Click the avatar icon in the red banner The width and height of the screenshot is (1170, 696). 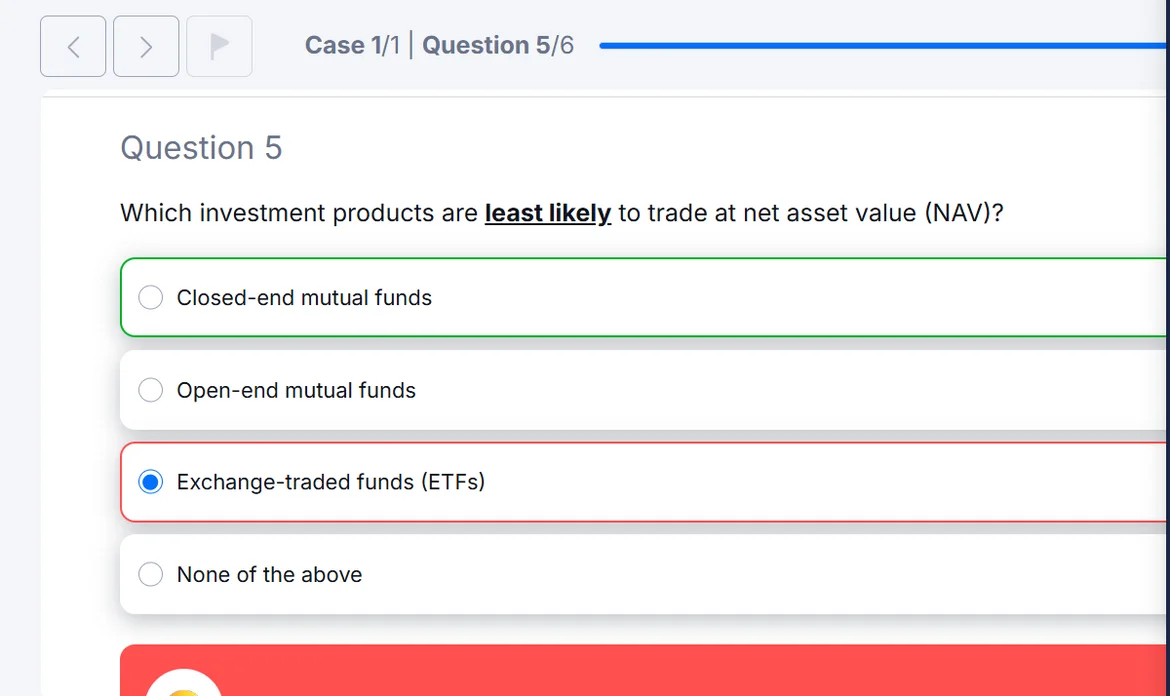tap(183, 684)
